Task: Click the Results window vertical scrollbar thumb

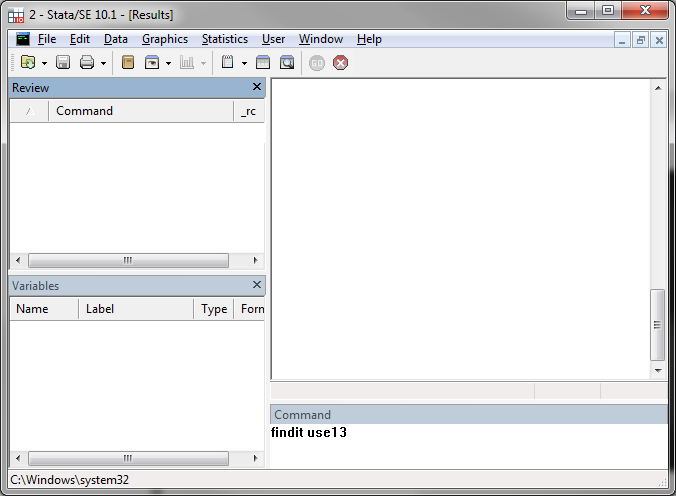Action: pos(657,325)
